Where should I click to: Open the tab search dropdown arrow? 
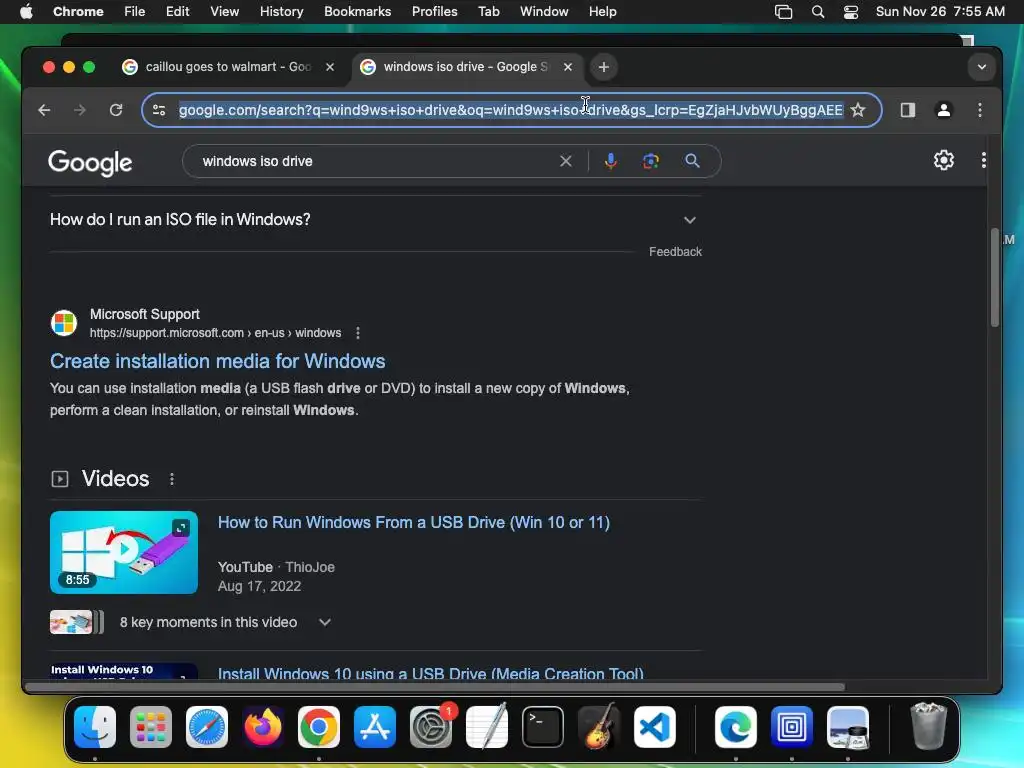pos(982,67)
